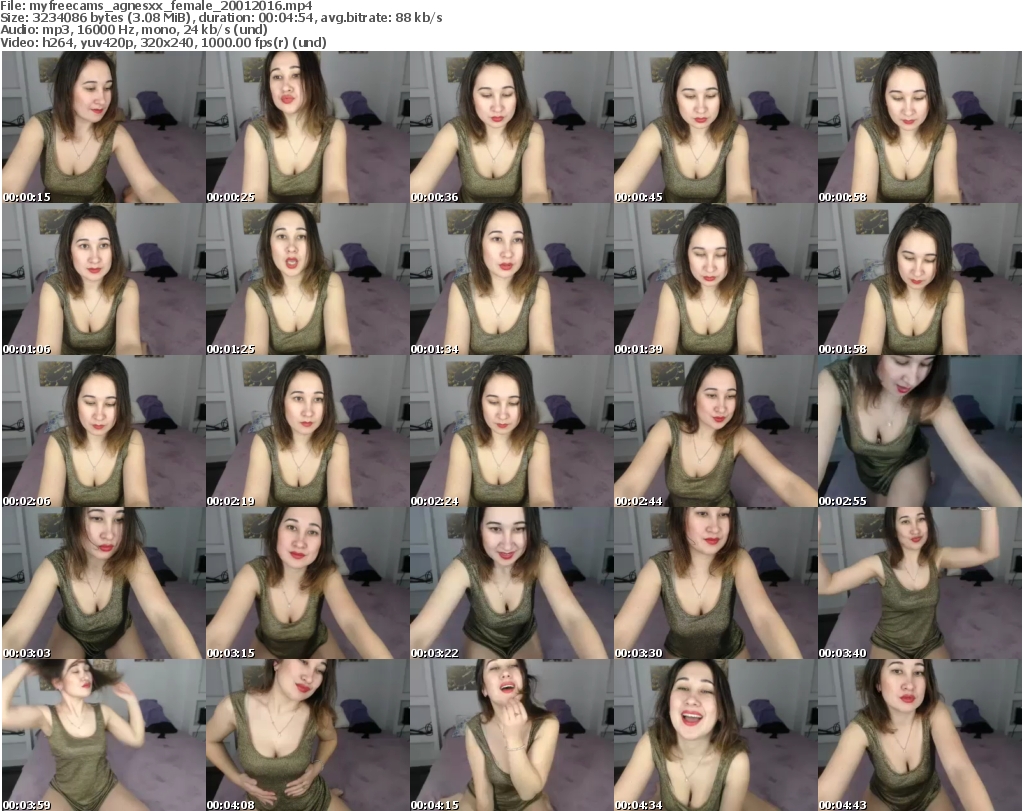Pick the frame marked 00:01:34

point(511,279)
